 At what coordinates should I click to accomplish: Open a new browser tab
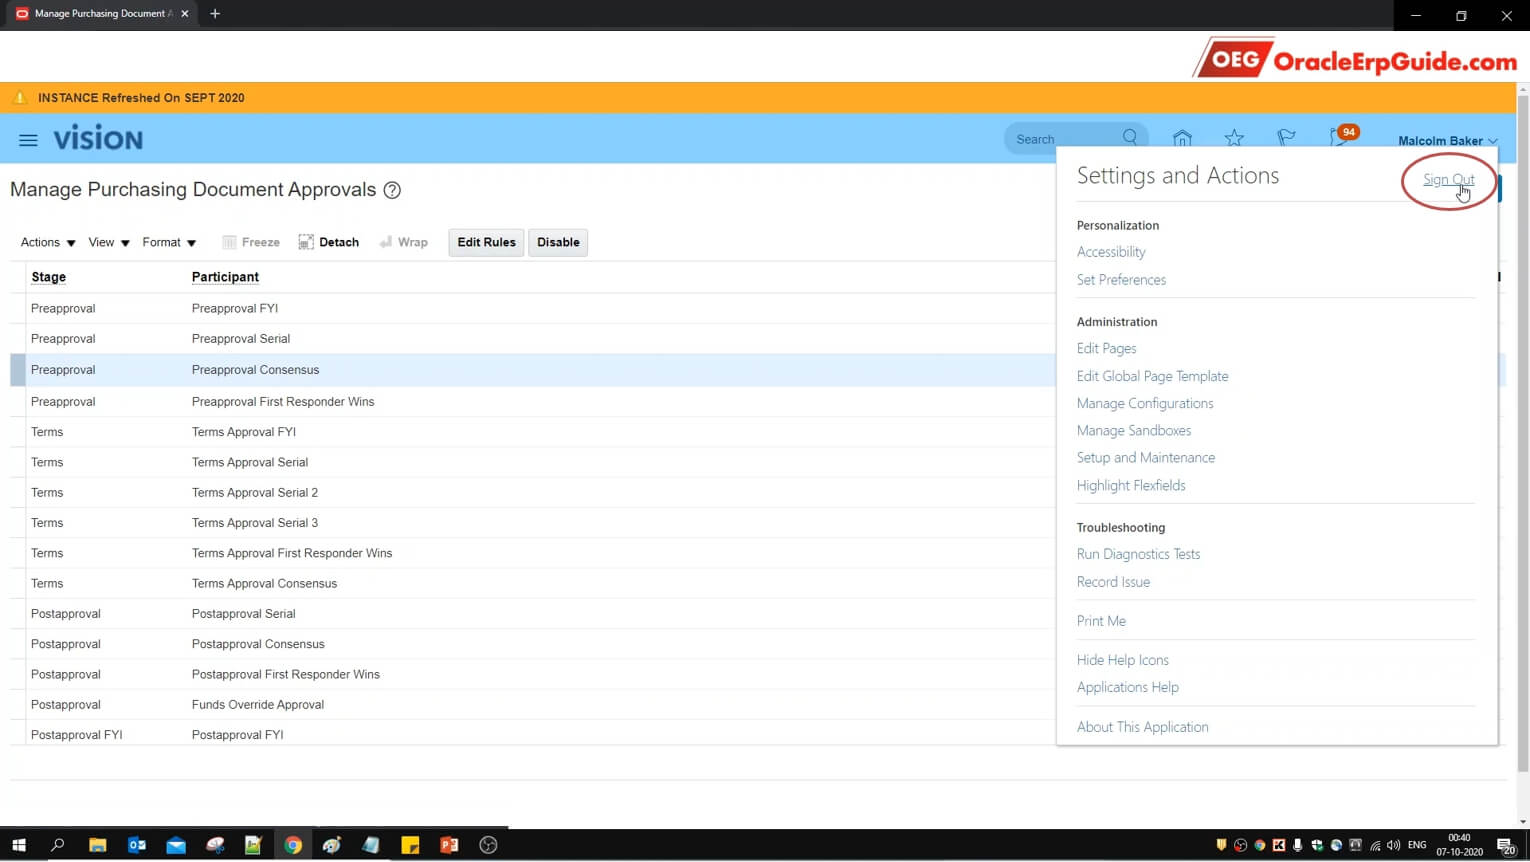coord(215,14)
